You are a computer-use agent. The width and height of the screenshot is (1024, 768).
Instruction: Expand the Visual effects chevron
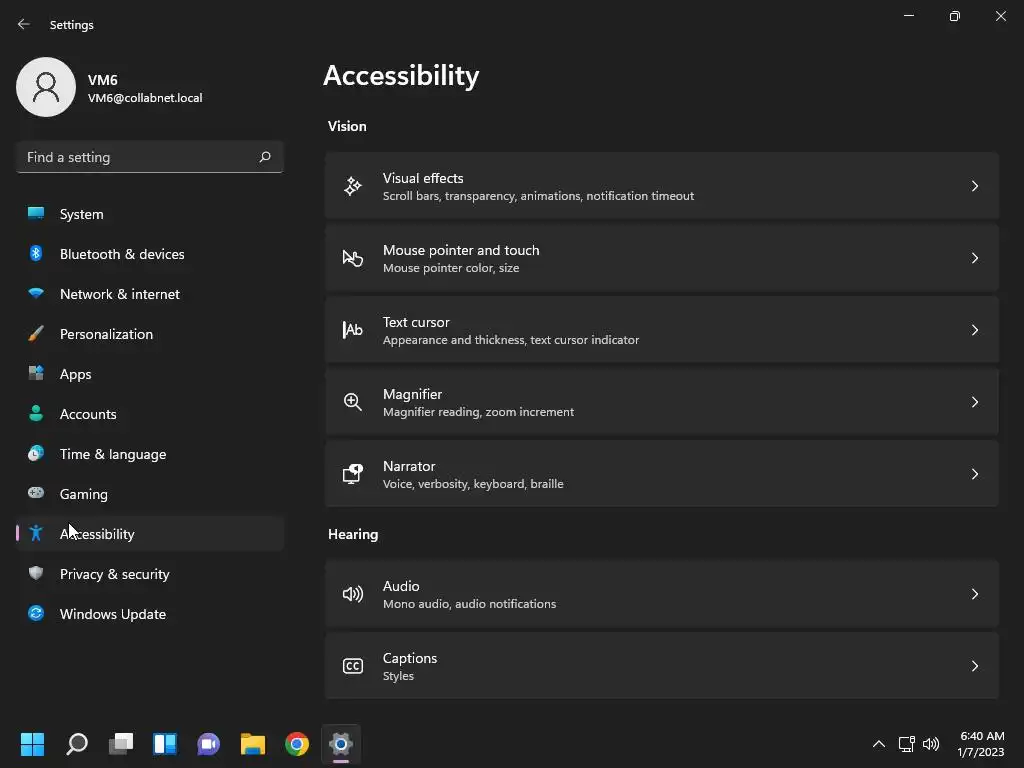point(975,186)
